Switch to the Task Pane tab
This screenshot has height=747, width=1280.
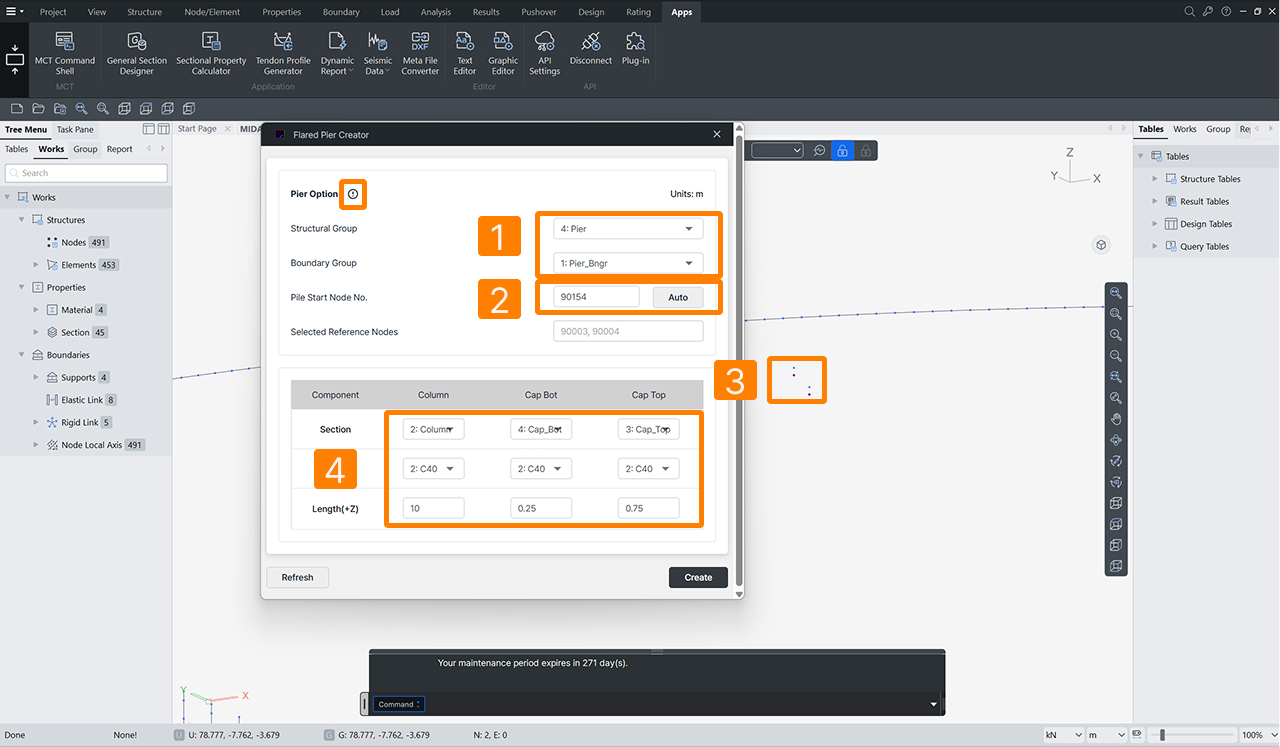pyautogui.click(x=75, y=129)
